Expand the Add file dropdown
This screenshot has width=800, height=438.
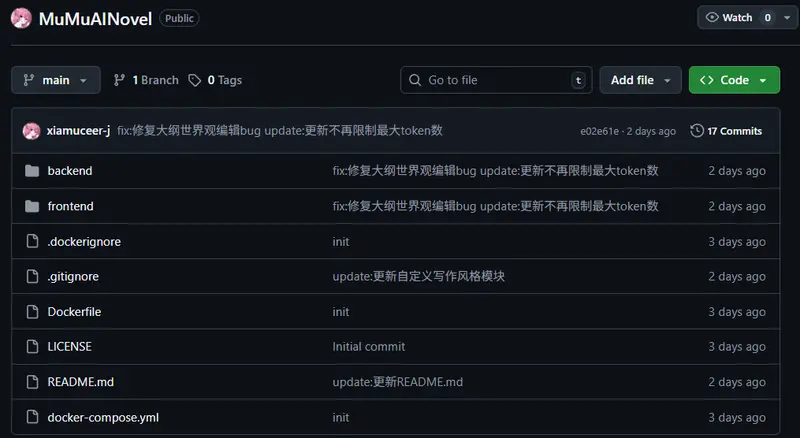(x=640, y=80)
